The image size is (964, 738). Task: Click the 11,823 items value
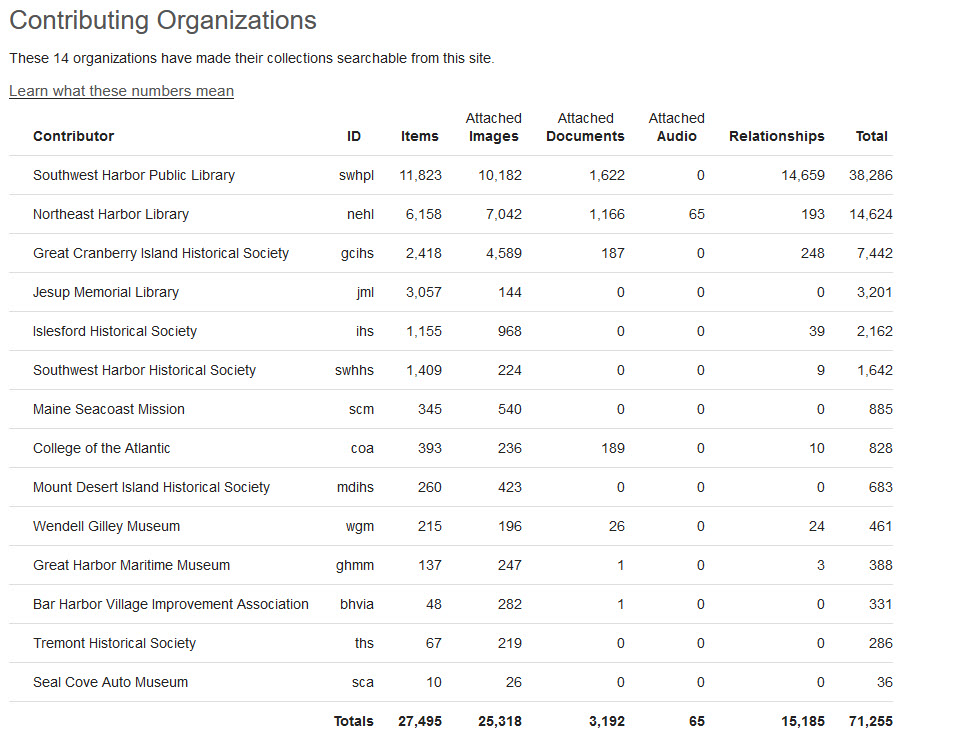tap(421, 175)
